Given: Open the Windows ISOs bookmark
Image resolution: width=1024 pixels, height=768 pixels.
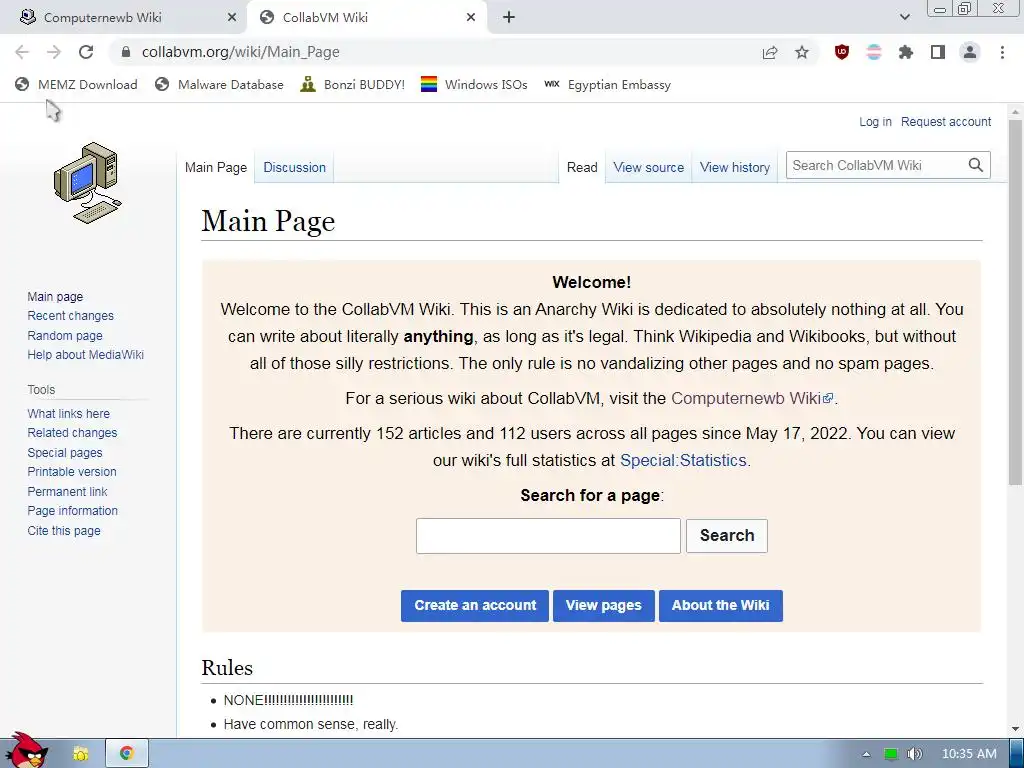Looking at the screenshot, I should (474, 84).
